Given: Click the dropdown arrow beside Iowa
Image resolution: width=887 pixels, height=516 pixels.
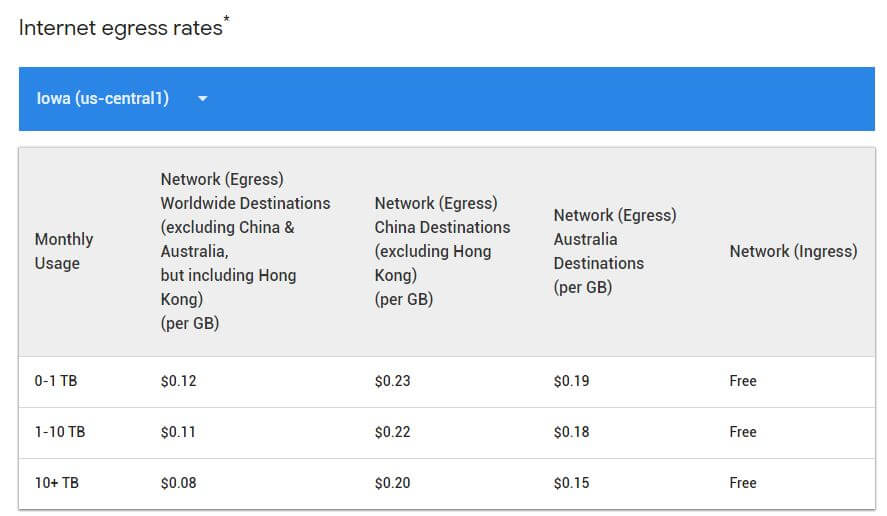Looking at the screenshot, I should [202, 99].
